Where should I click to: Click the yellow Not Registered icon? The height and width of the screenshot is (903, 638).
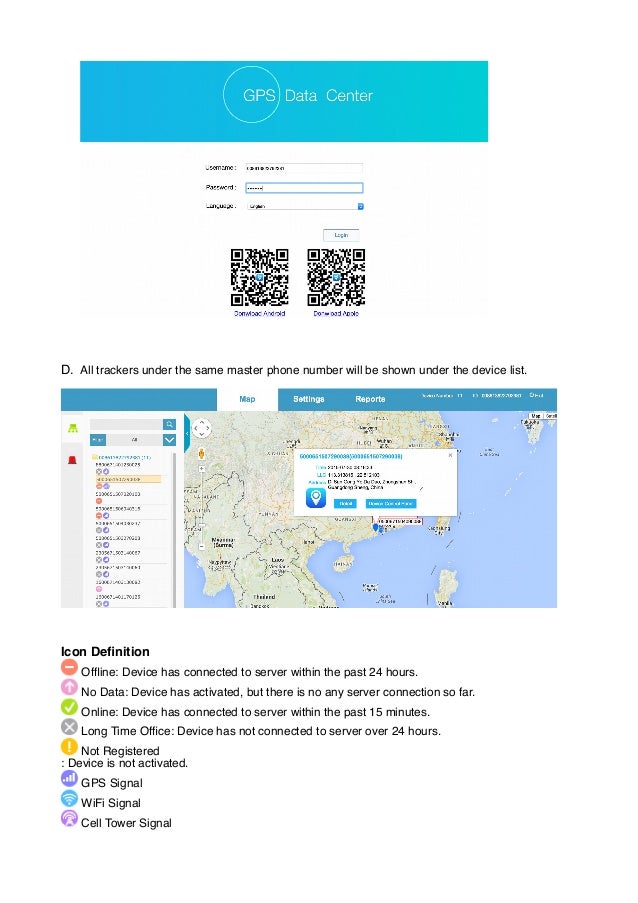69,746
